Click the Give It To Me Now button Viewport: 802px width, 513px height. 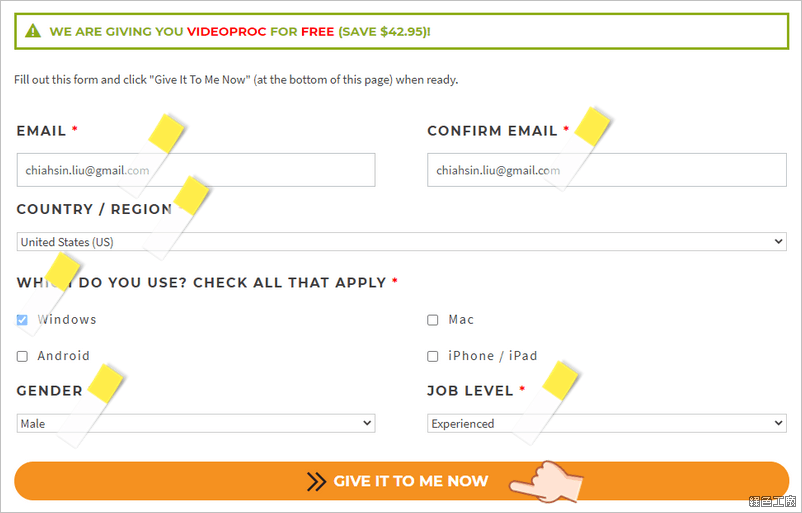pyautogui.click(x=402, y=481)
